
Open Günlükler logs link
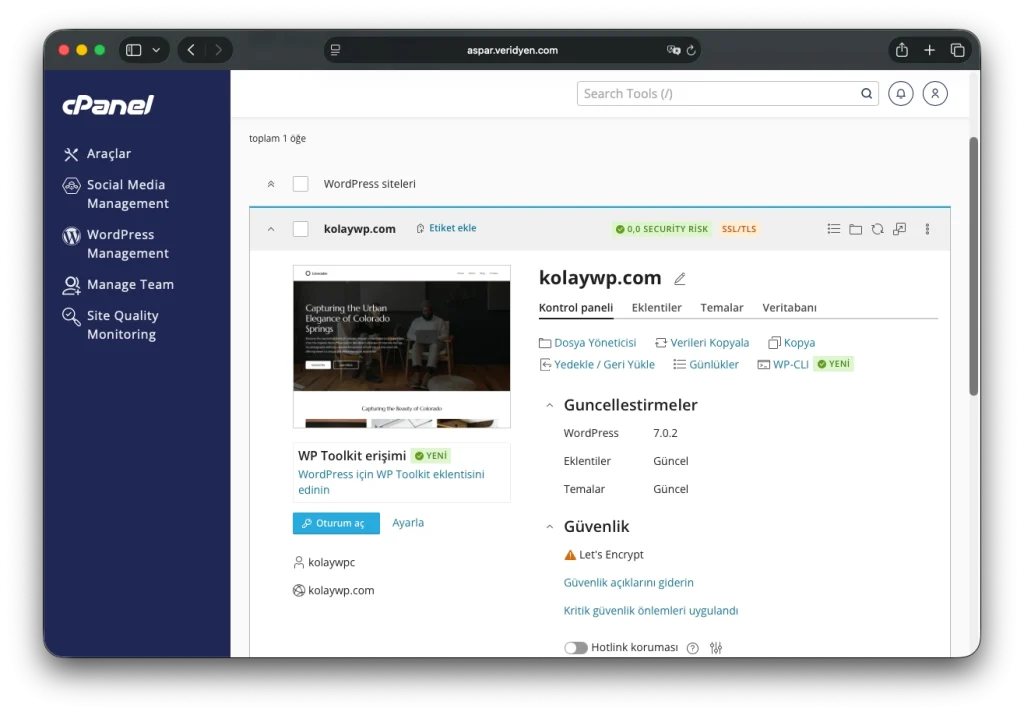(706, 364)
